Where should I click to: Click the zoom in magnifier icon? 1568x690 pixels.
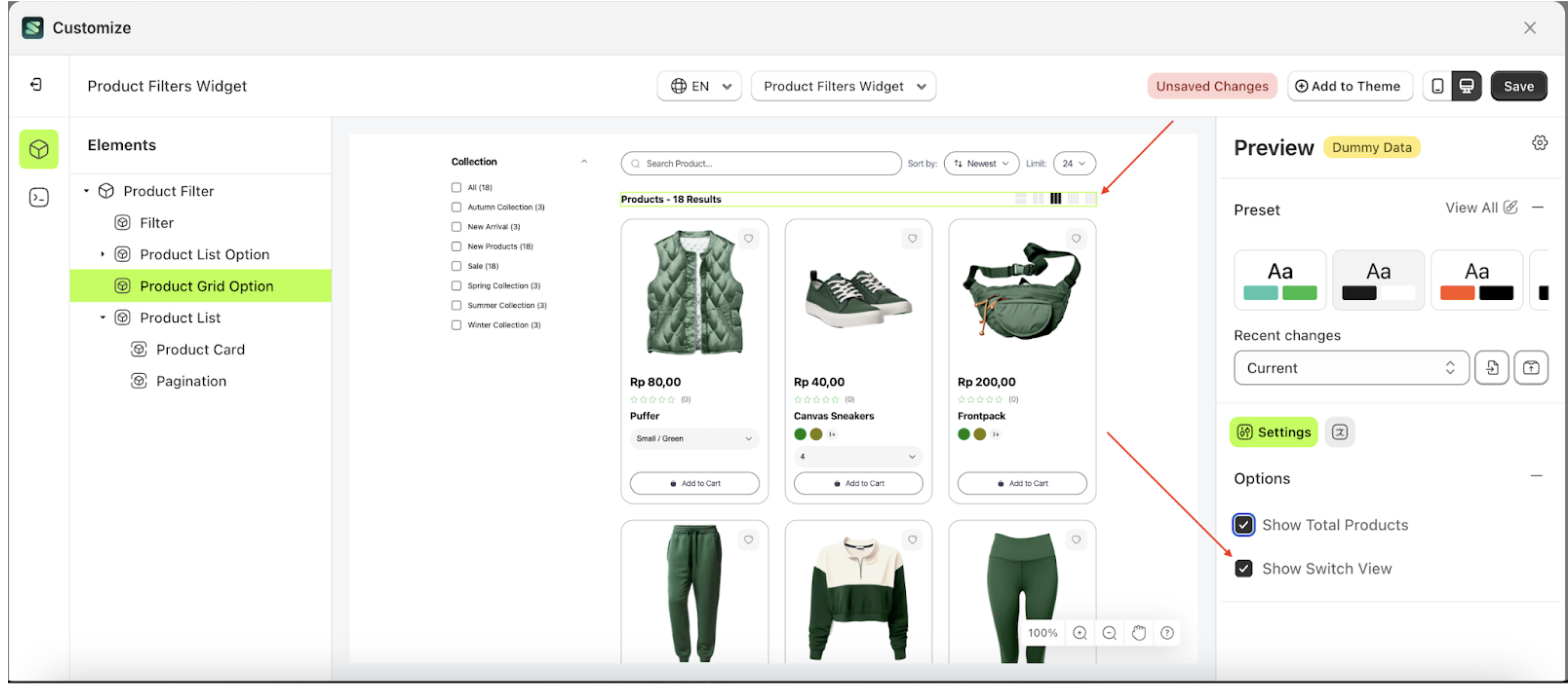click(x=1080, y=633)
